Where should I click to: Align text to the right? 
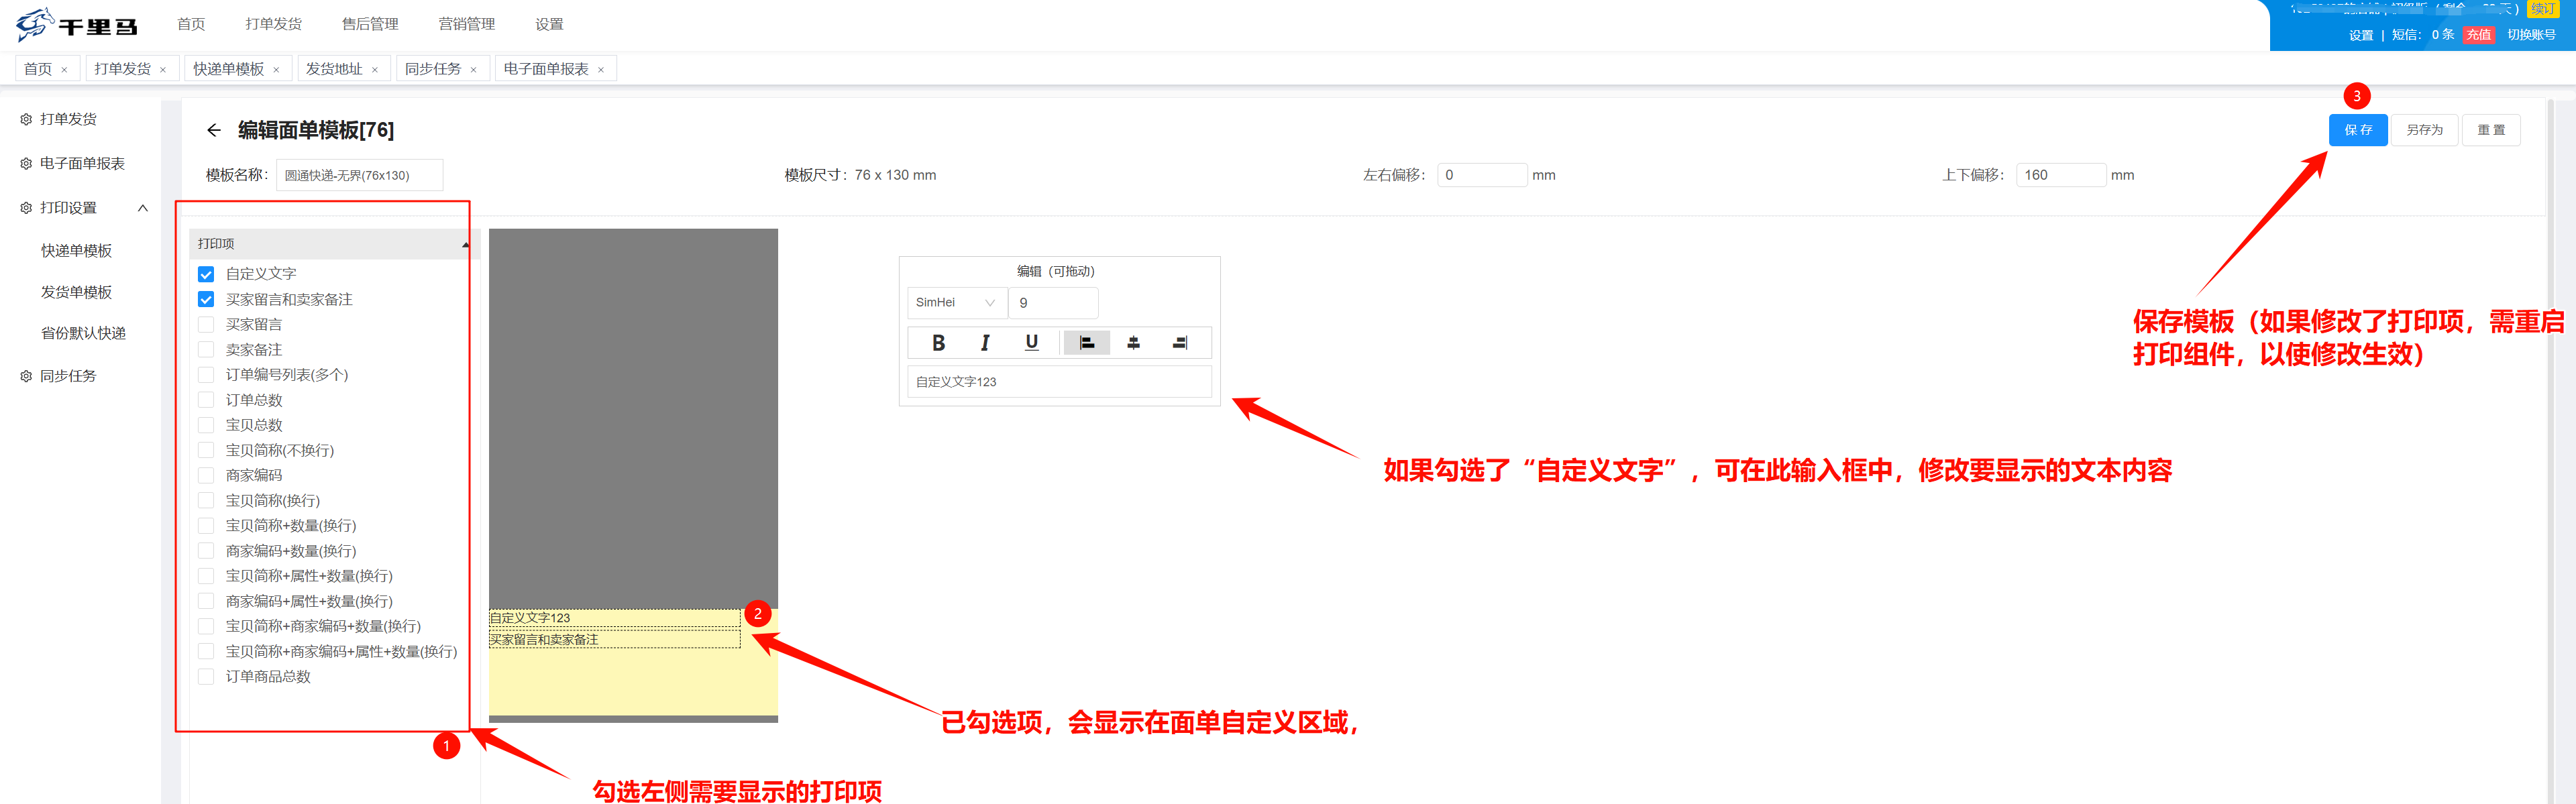1180,343
